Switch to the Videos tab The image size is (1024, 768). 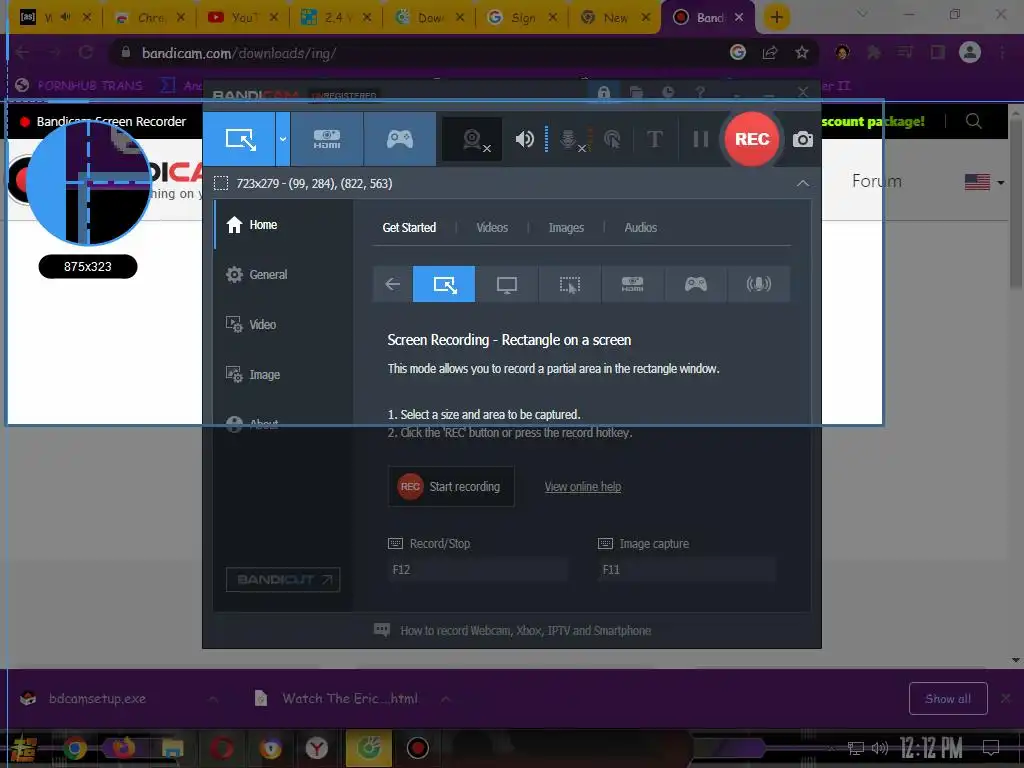coord(492,227)
